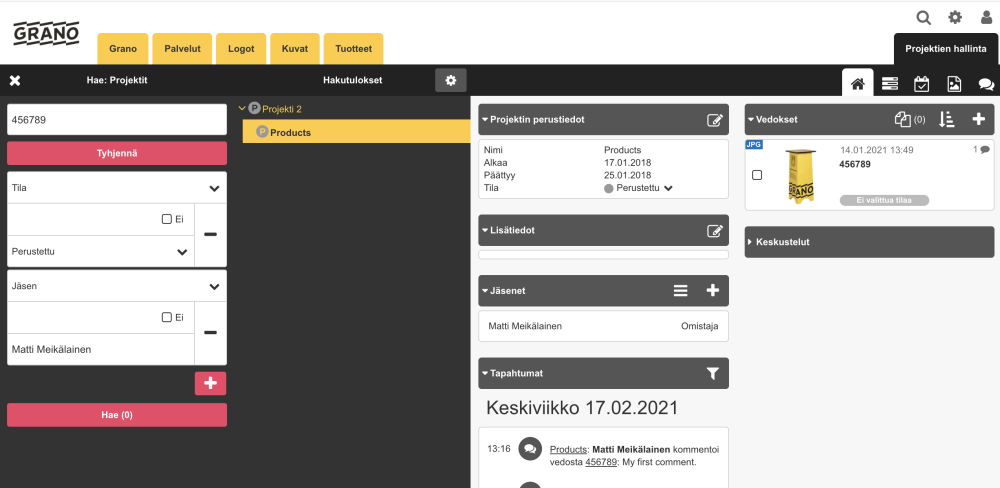This screenshot has height=488, width=1000.
Task: Open the Grano tab
Action: click(x=123, y=48)
